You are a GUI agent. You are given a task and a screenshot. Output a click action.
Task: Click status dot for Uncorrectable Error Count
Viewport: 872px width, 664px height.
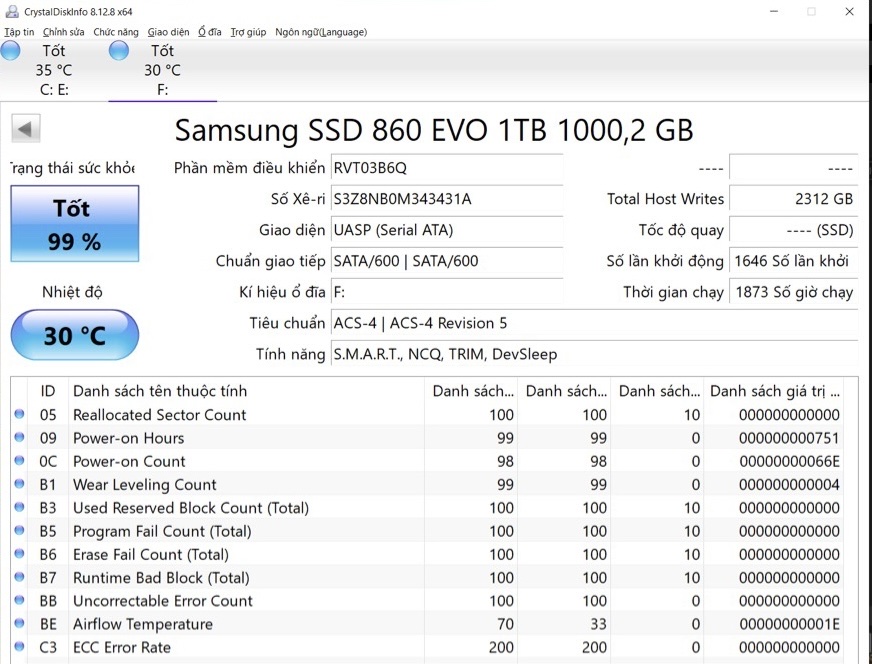coord(19,600)
